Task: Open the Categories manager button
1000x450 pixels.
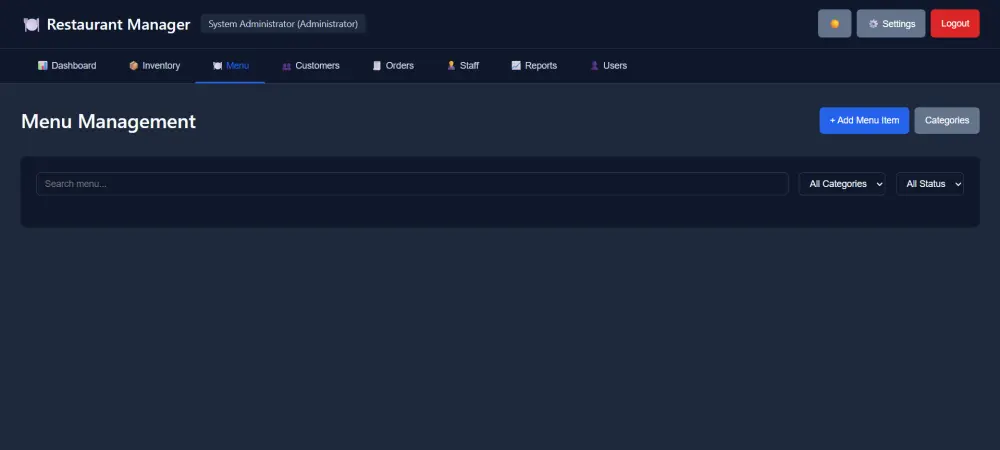Action: [x=947, y=120]
